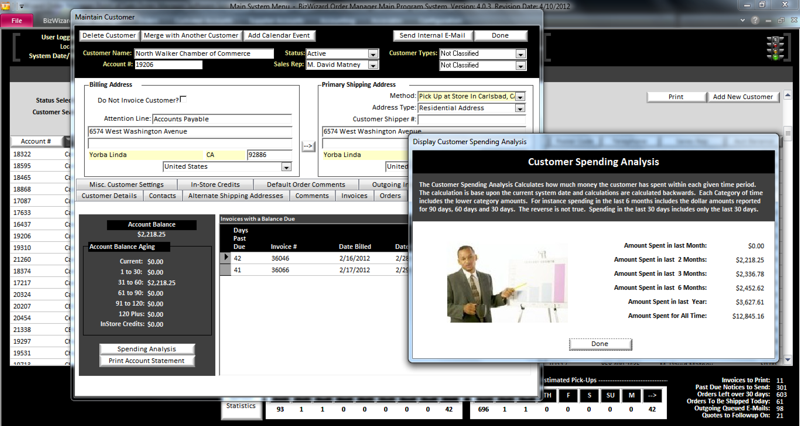This screenshot has width=800, height=426.
Task: Click the SU day pick-up button
Action: [611, 395]
